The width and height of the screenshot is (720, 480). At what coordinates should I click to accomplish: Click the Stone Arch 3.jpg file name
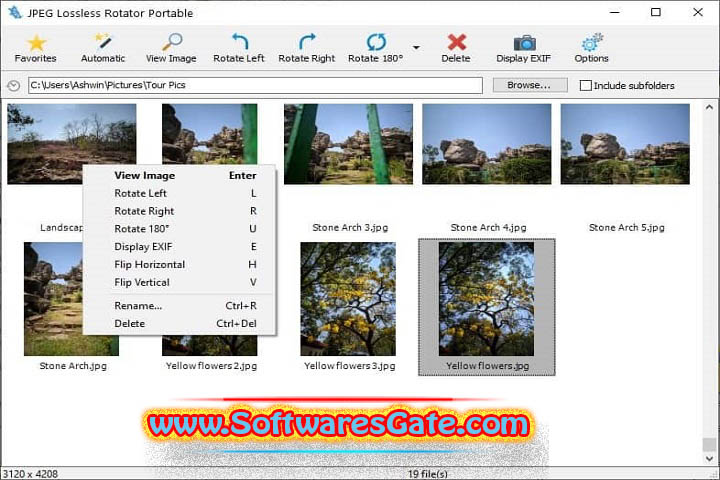350,228
